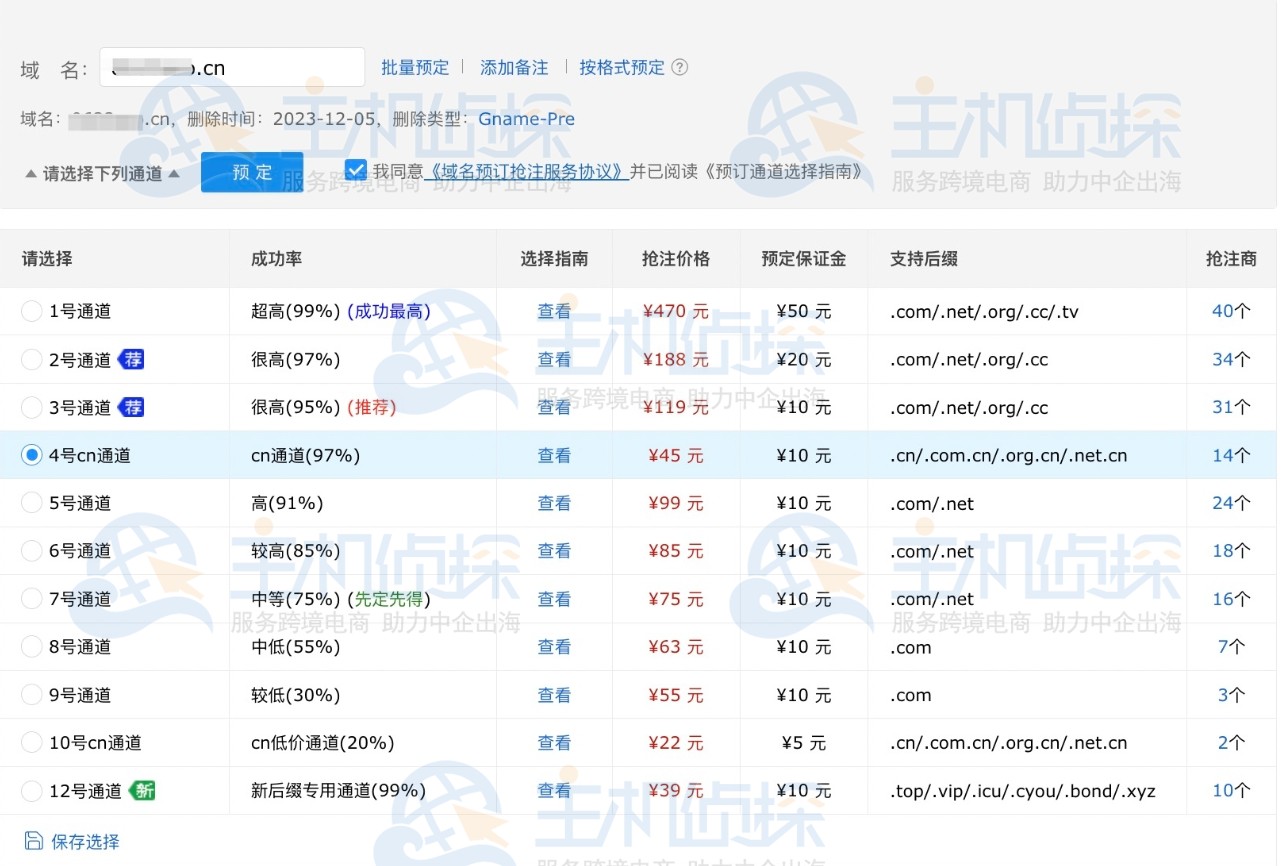Open the 添加备注 option
Screen dimensions: 1285x866
(x=514, y=68)
